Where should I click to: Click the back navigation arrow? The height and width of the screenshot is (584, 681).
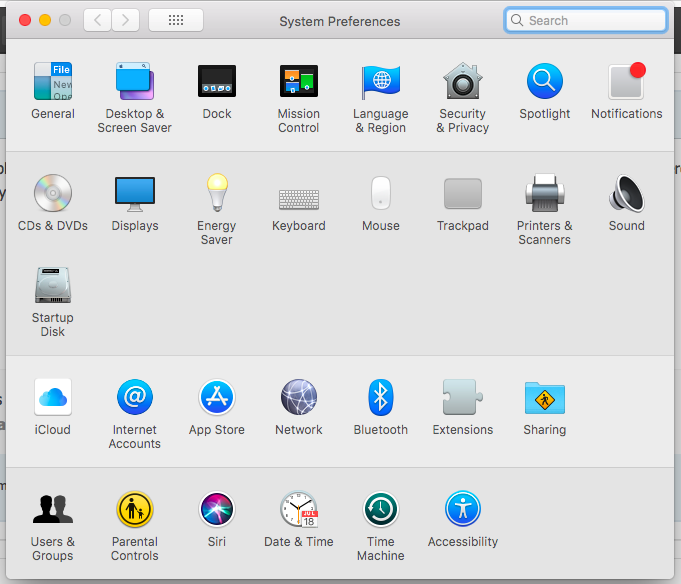pos(98,20)
